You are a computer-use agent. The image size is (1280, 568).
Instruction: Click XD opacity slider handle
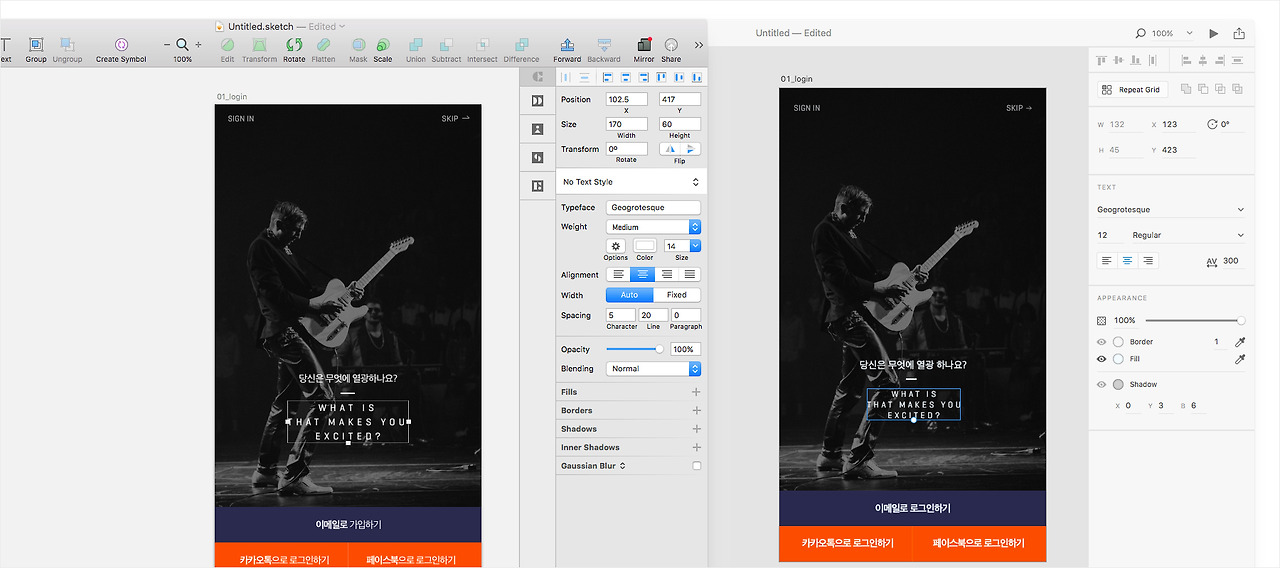1241,321
